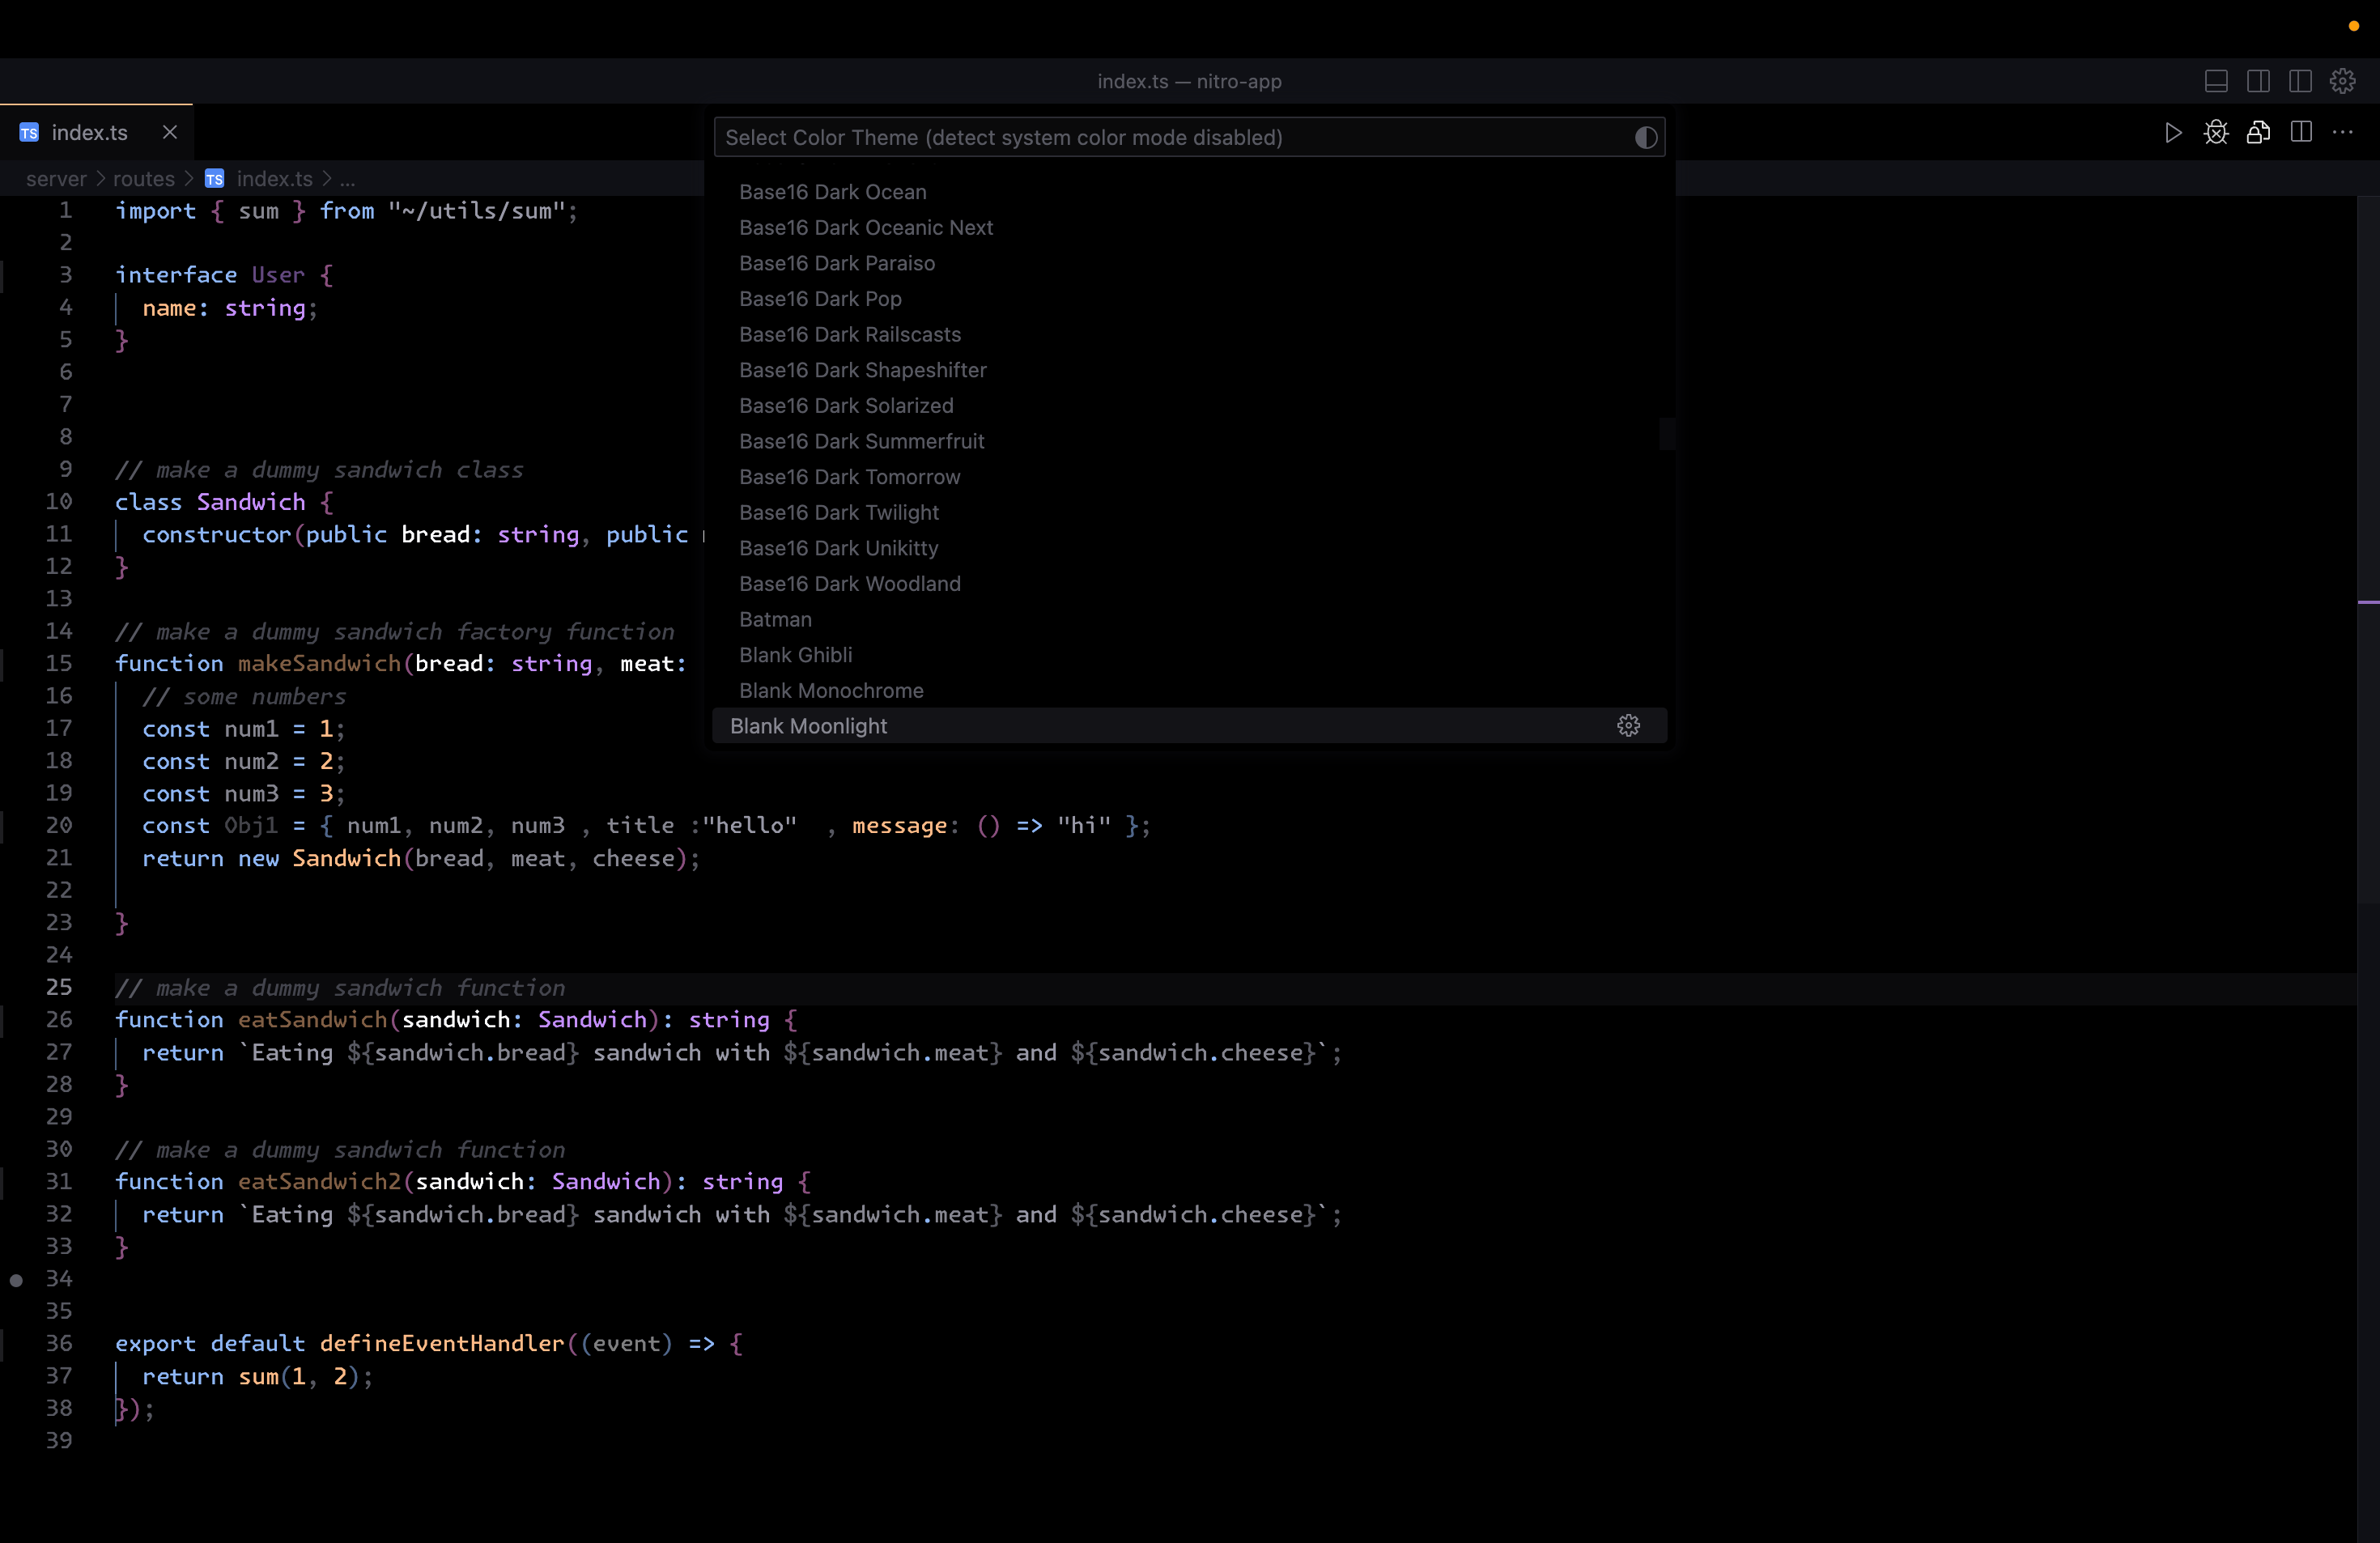
Task: Click the editor toolbar icon beside the bug
Action: tap(2258, 132)
